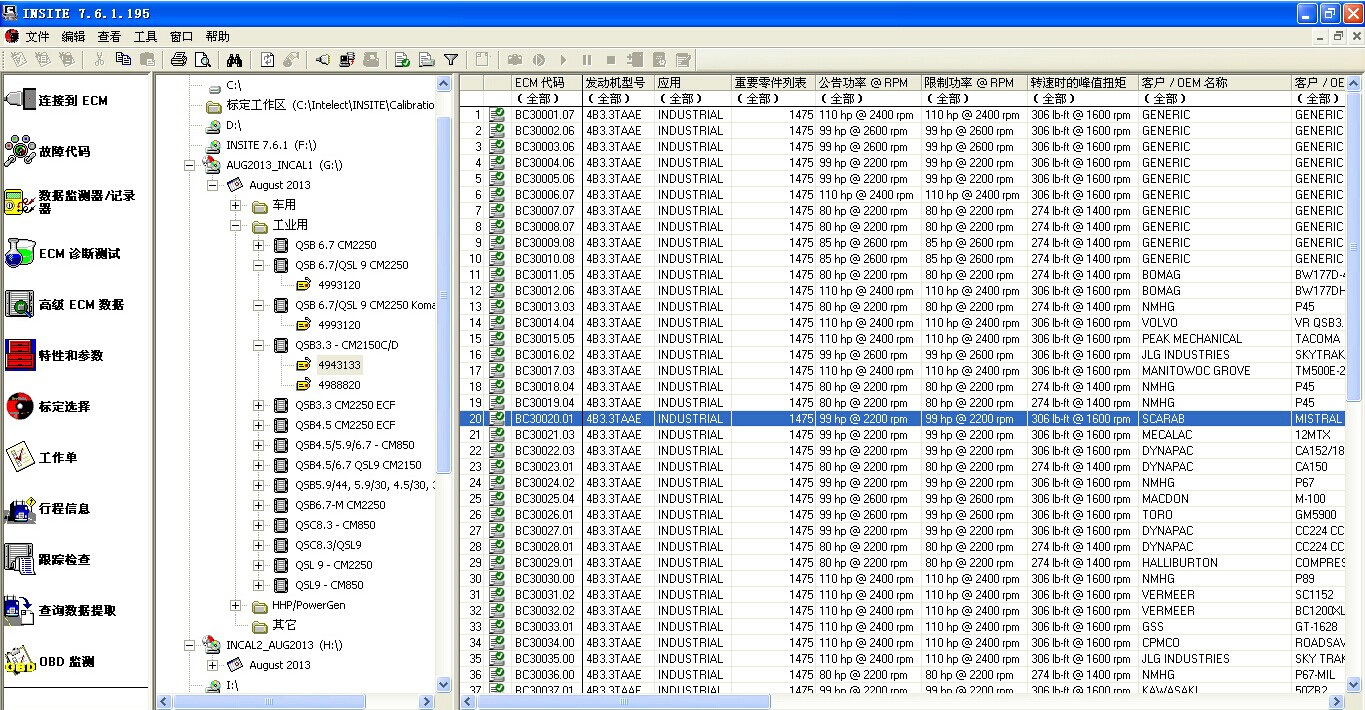1365x710 pixels.
Task: Click the Print icon in the toolbar
Action: [179, 60]
